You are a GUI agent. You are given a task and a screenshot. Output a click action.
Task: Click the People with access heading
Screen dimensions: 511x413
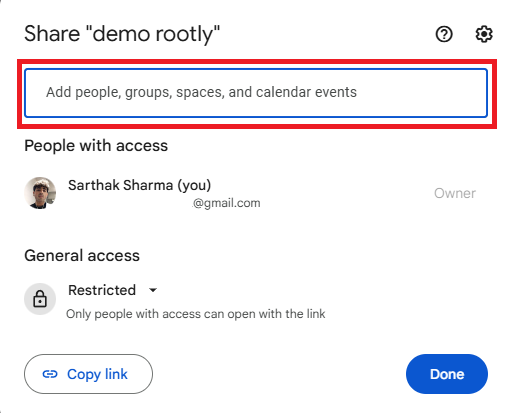coord(96,146)
